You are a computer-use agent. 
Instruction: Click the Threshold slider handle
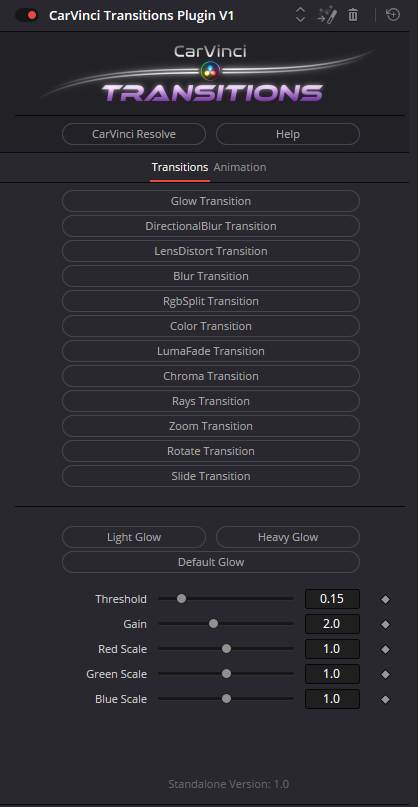point(181,599)
